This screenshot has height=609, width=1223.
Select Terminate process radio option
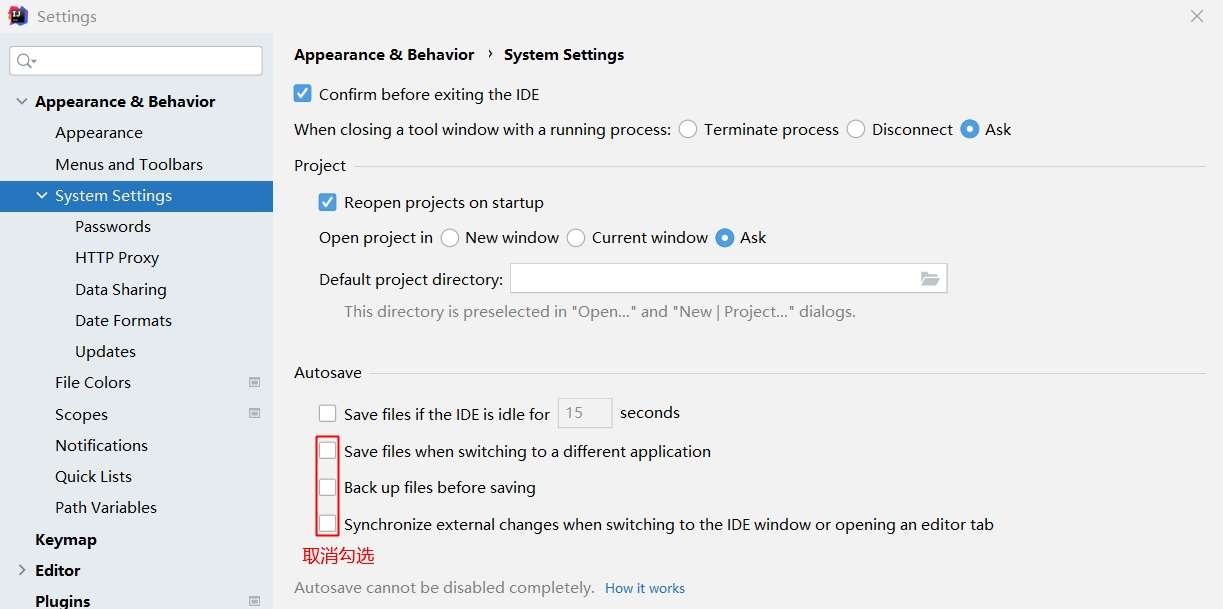[688, 129]
